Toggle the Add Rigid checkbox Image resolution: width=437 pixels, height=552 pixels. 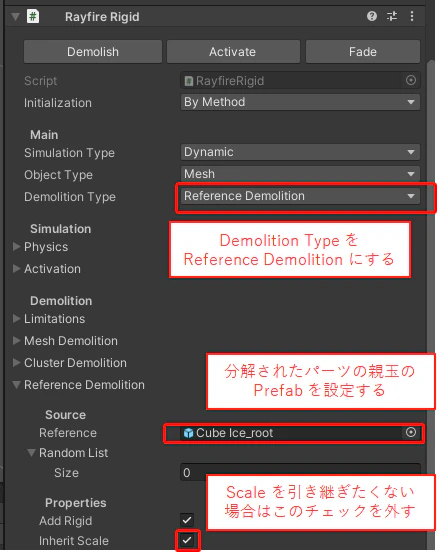coord(187,520)
